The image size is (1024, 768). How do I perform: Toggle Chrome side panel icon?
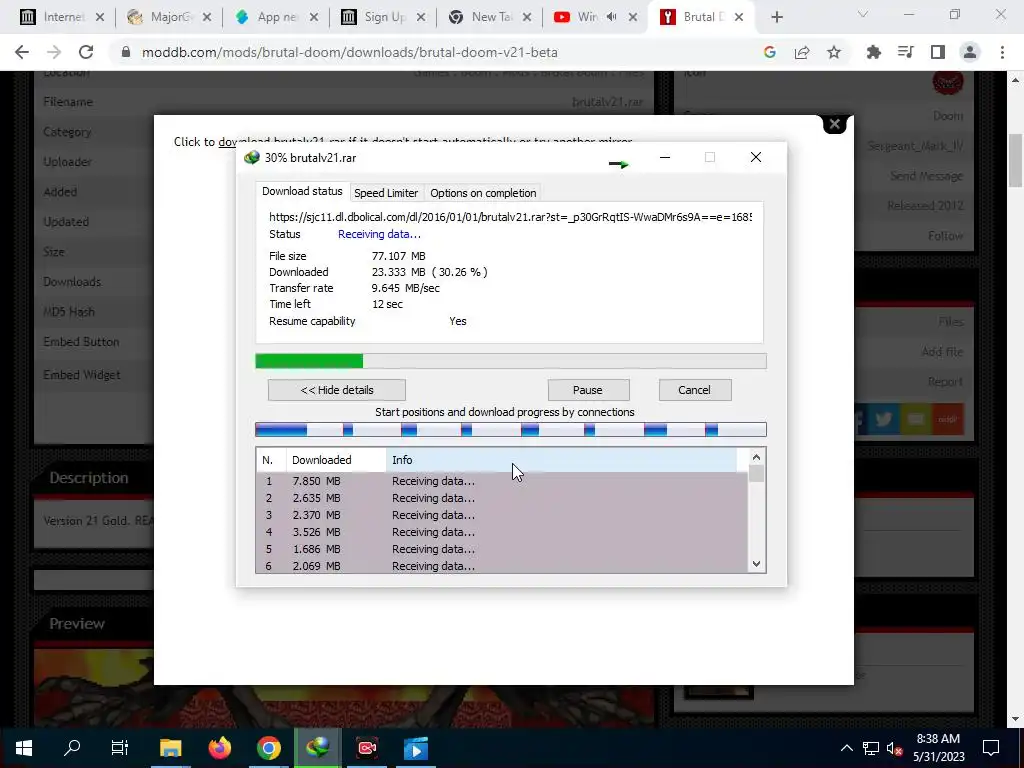pos(938,52)
